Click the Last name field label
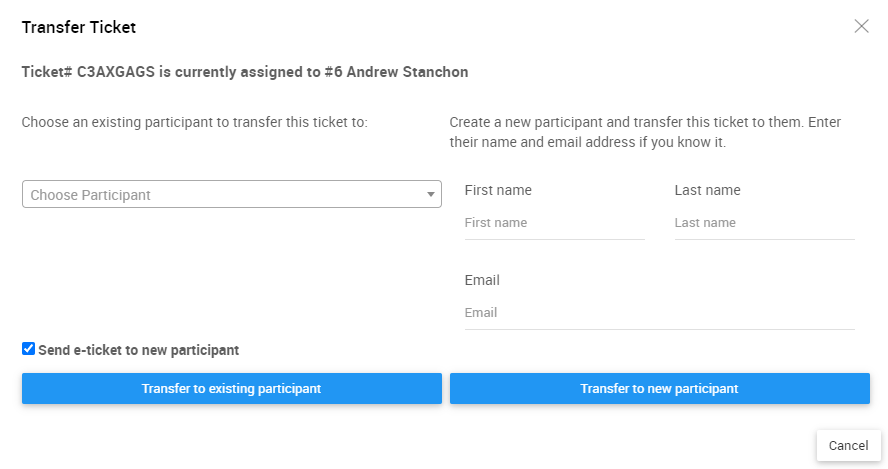This screenshot has width=888, height=469. tap(707, 190)
